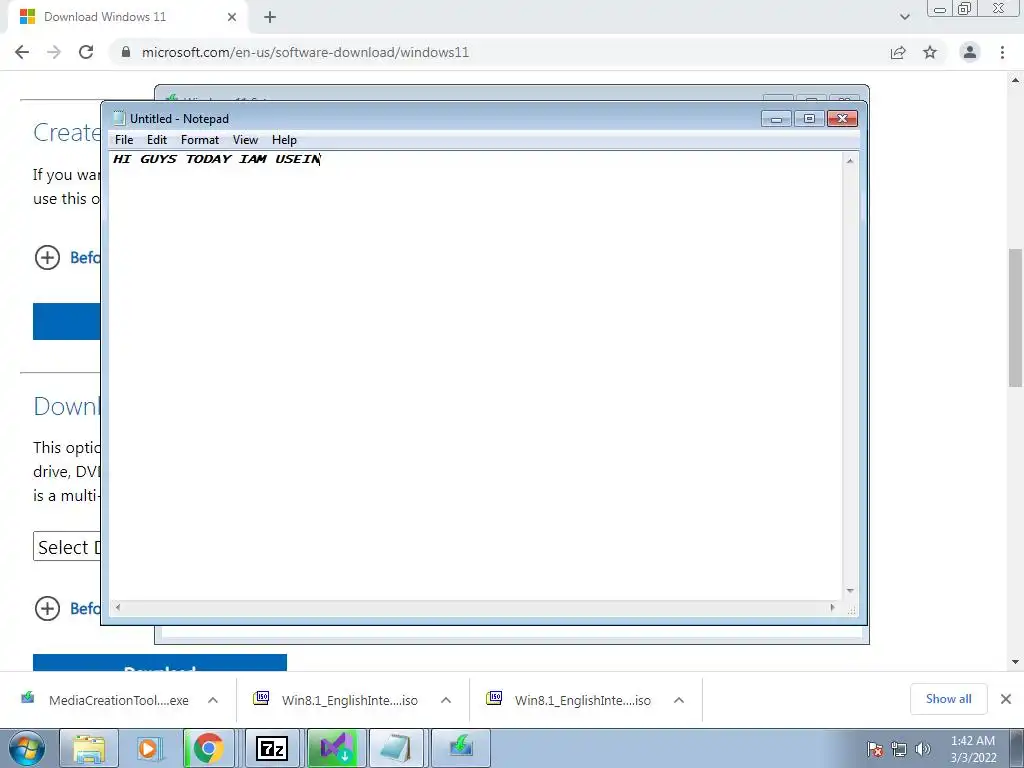Open second Win8.1_EnglishInte iso download
The image size is (1024, 768).
click(571, 700)
